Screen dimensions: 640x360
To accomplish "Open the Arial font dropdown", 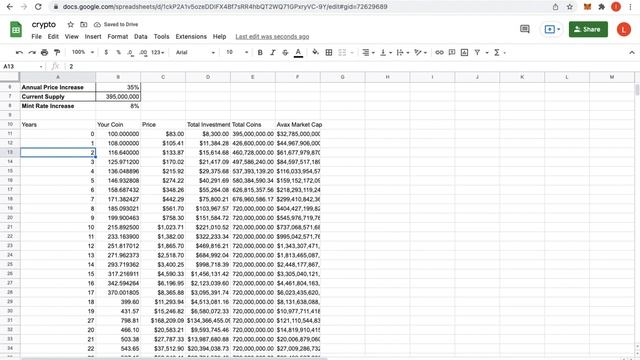I will 195,52.
